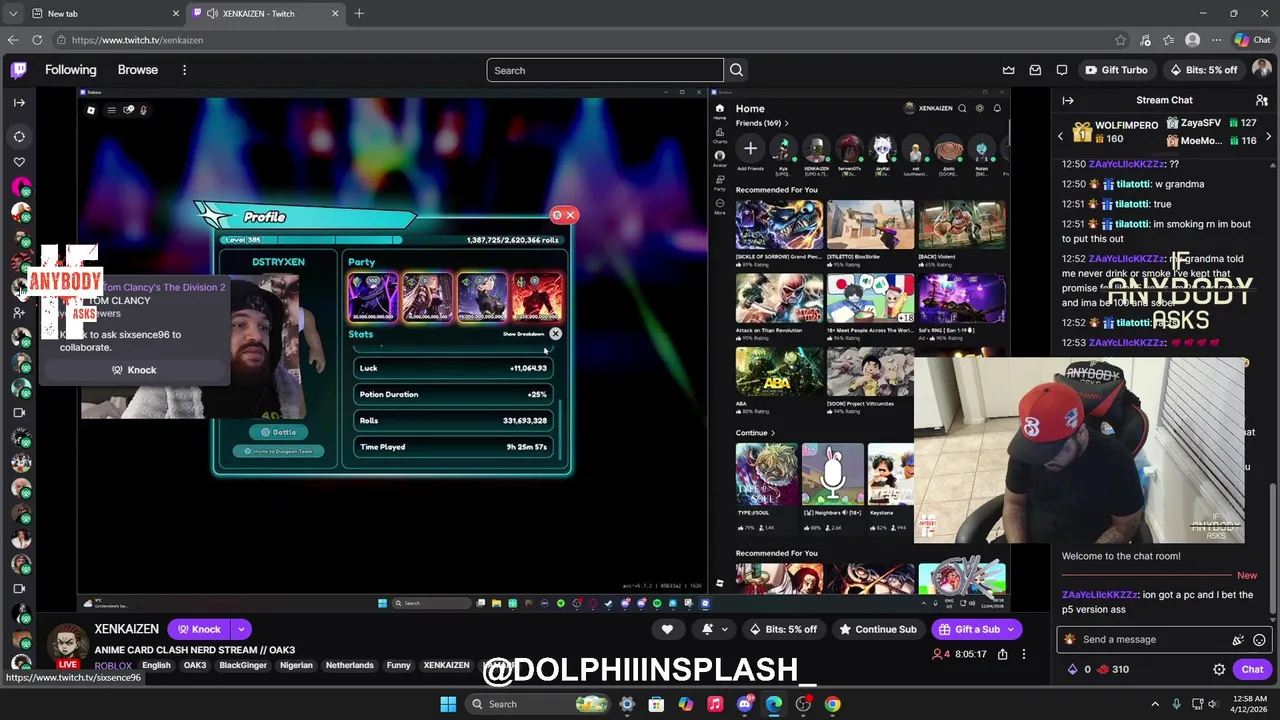Open the three-dot more menu beside Browse
This screenshot has width=1280, height=720.
184,70
